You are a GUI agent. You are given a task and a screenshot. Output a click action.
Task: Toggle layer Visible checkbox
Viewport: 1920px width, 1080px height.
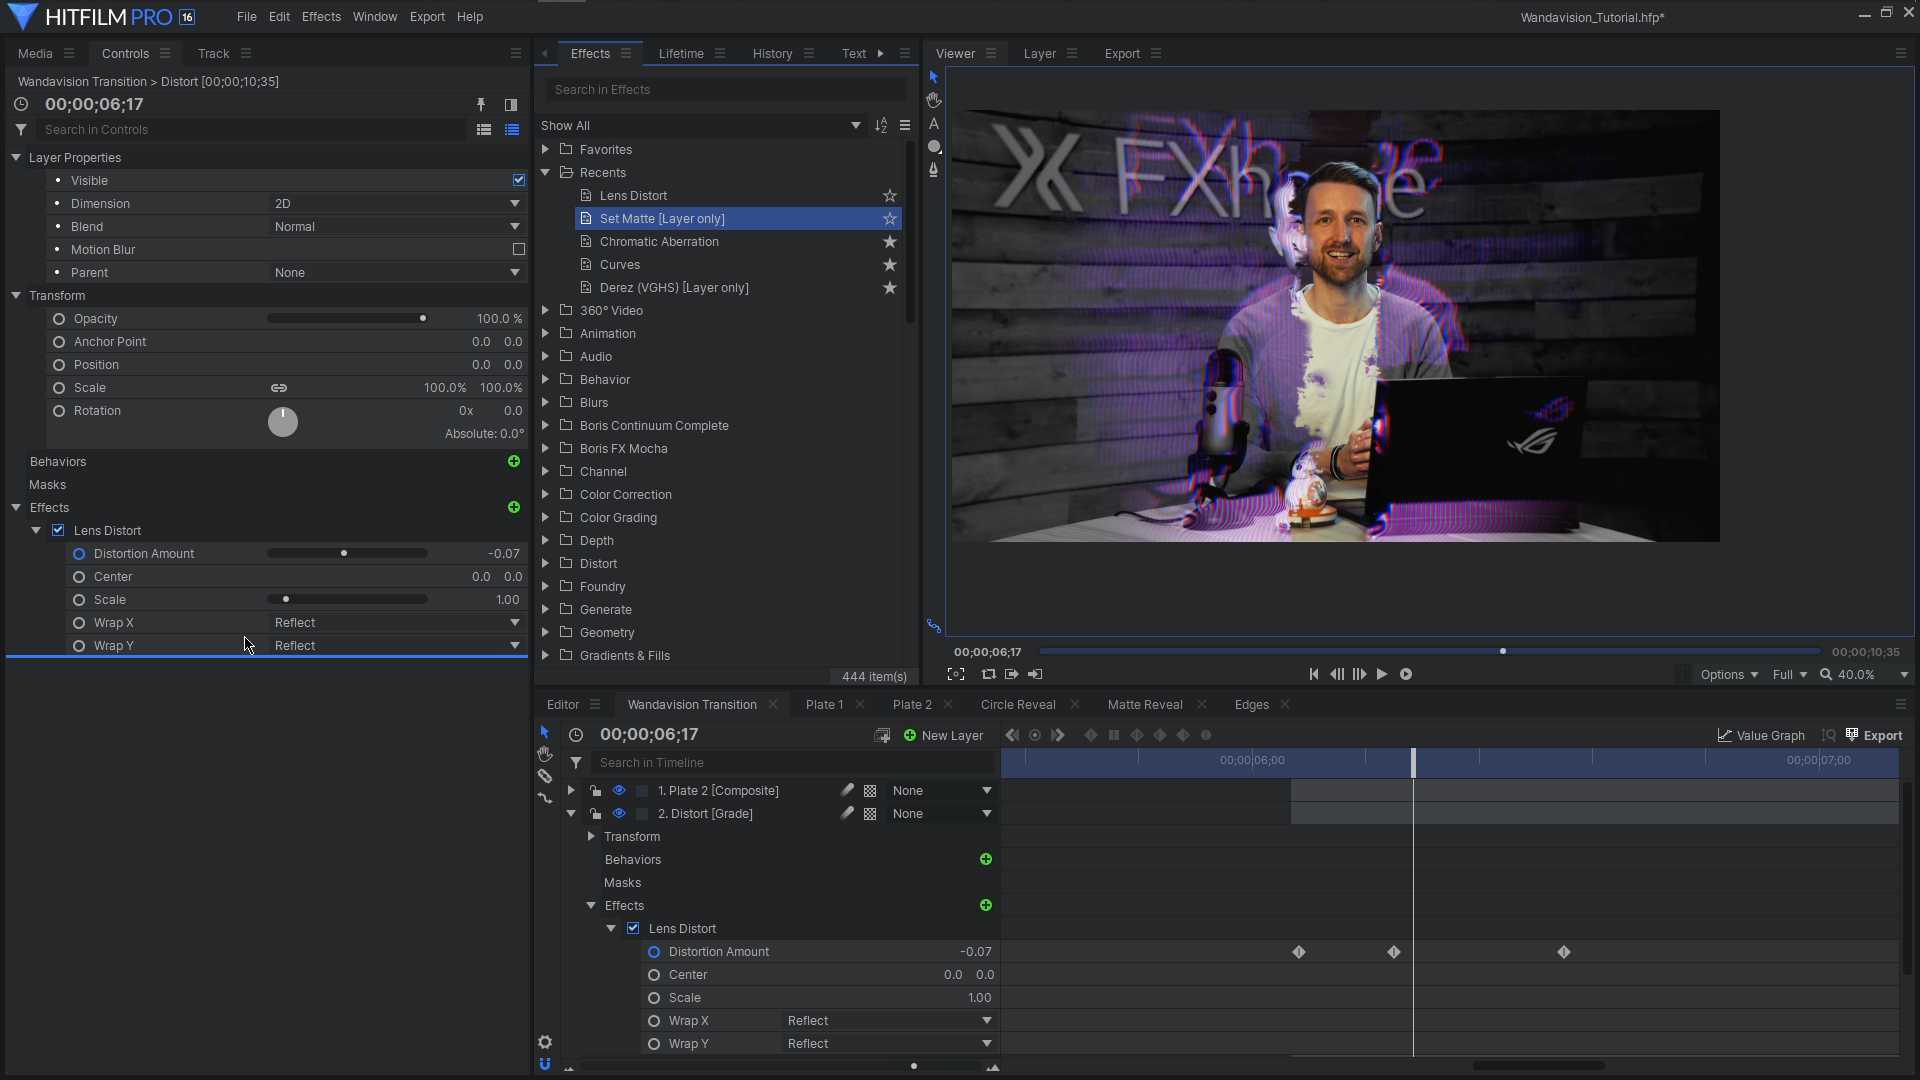519,181
